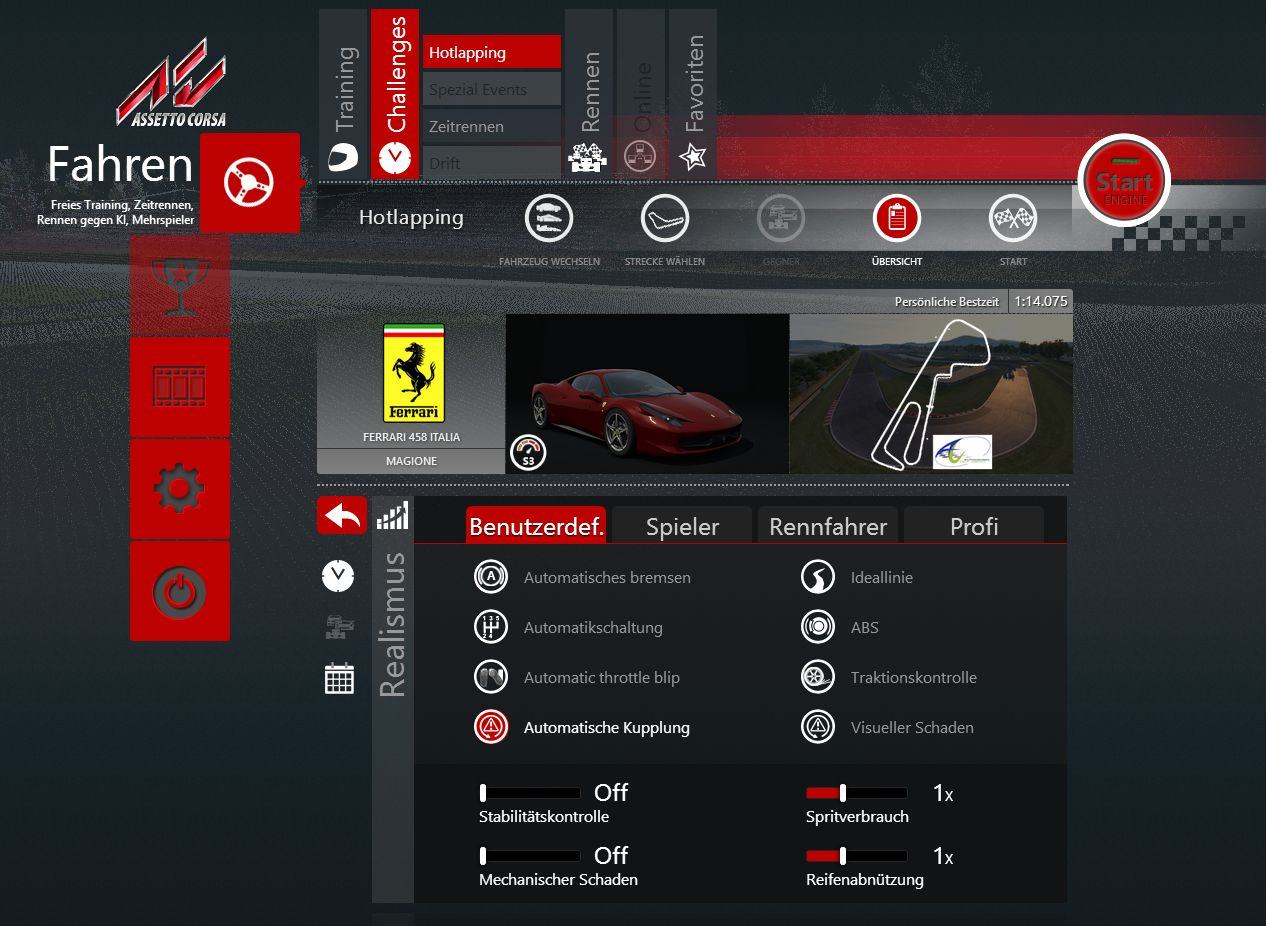Image resolution: width=1266 pixels, height=926 pixels.
Task: Choose the Spieler realism preset
Action: pyautogui.click(x=682, y=525)
